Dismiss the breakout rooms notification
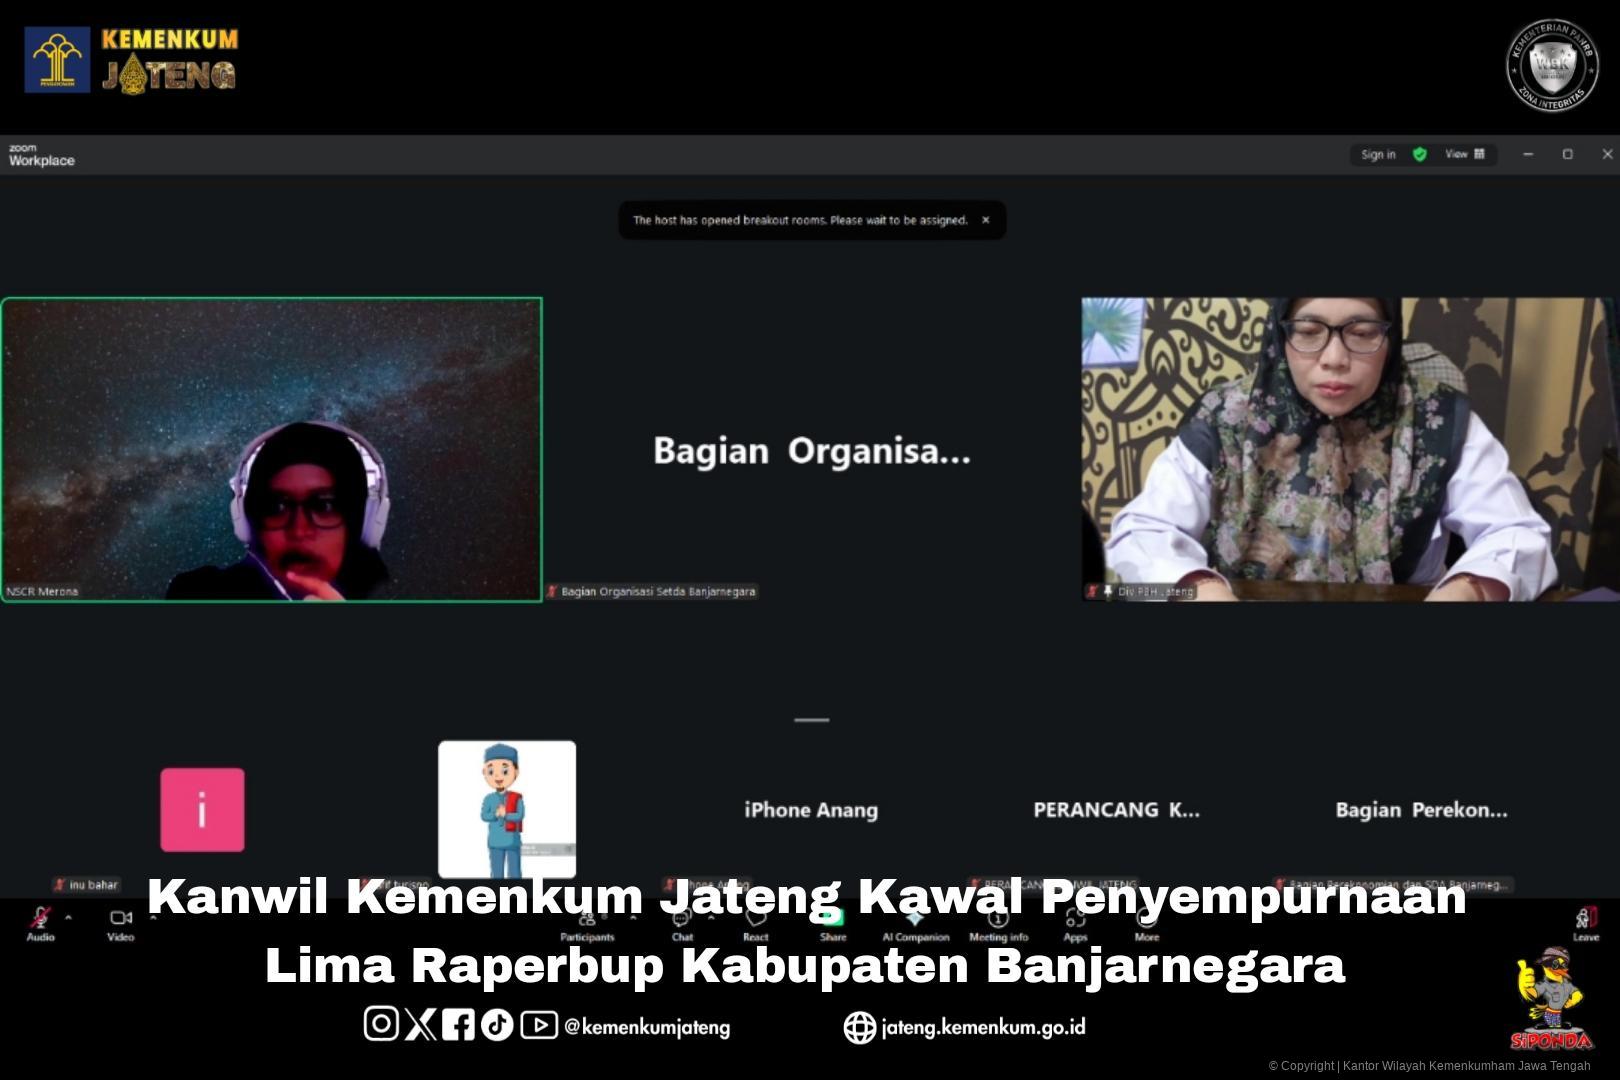The width and height of the screenshot is (1620, 1080). coord(985,220)
